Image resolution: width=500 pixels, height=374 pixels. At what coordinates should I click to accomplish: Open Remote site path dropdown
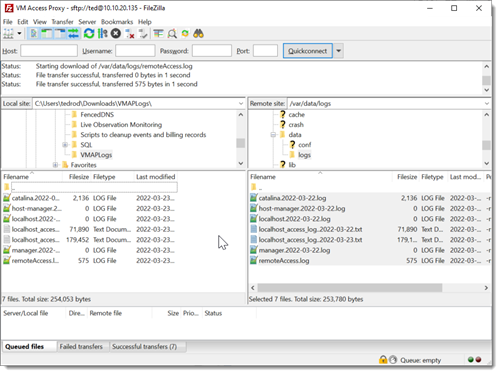point(487,104)
